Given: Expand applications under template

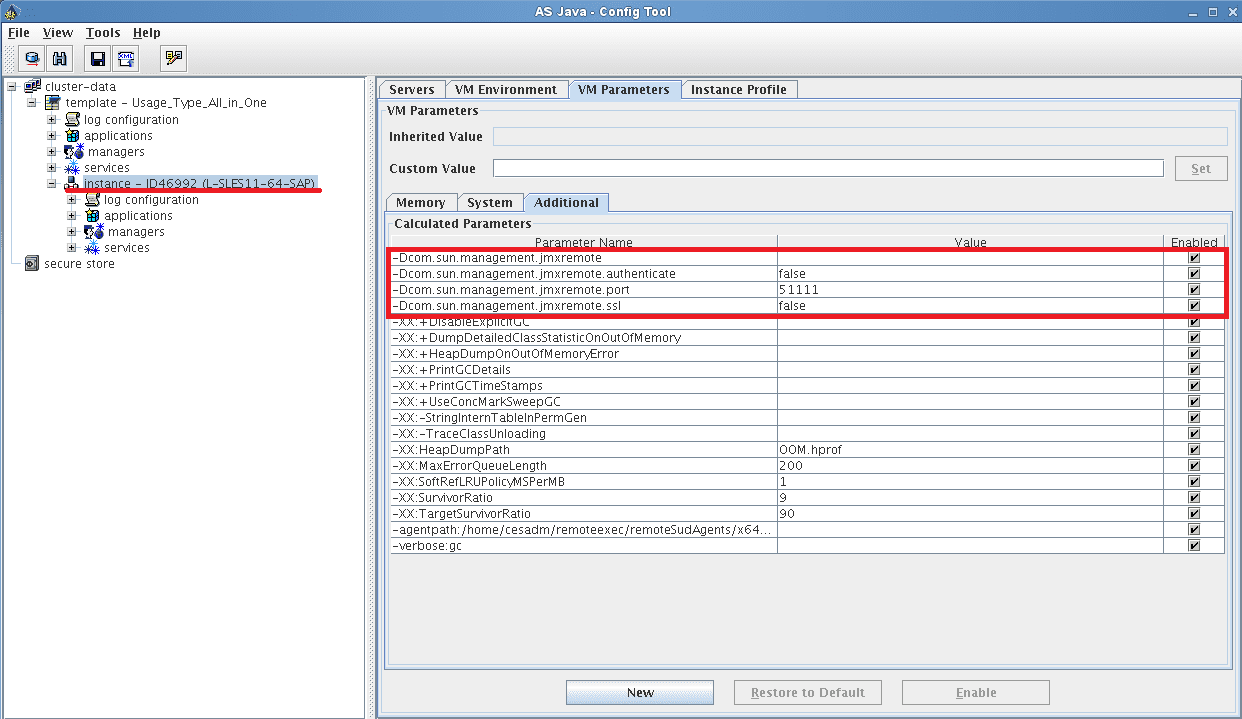Looking at the screenshot, I should click(x=52, y=135).
